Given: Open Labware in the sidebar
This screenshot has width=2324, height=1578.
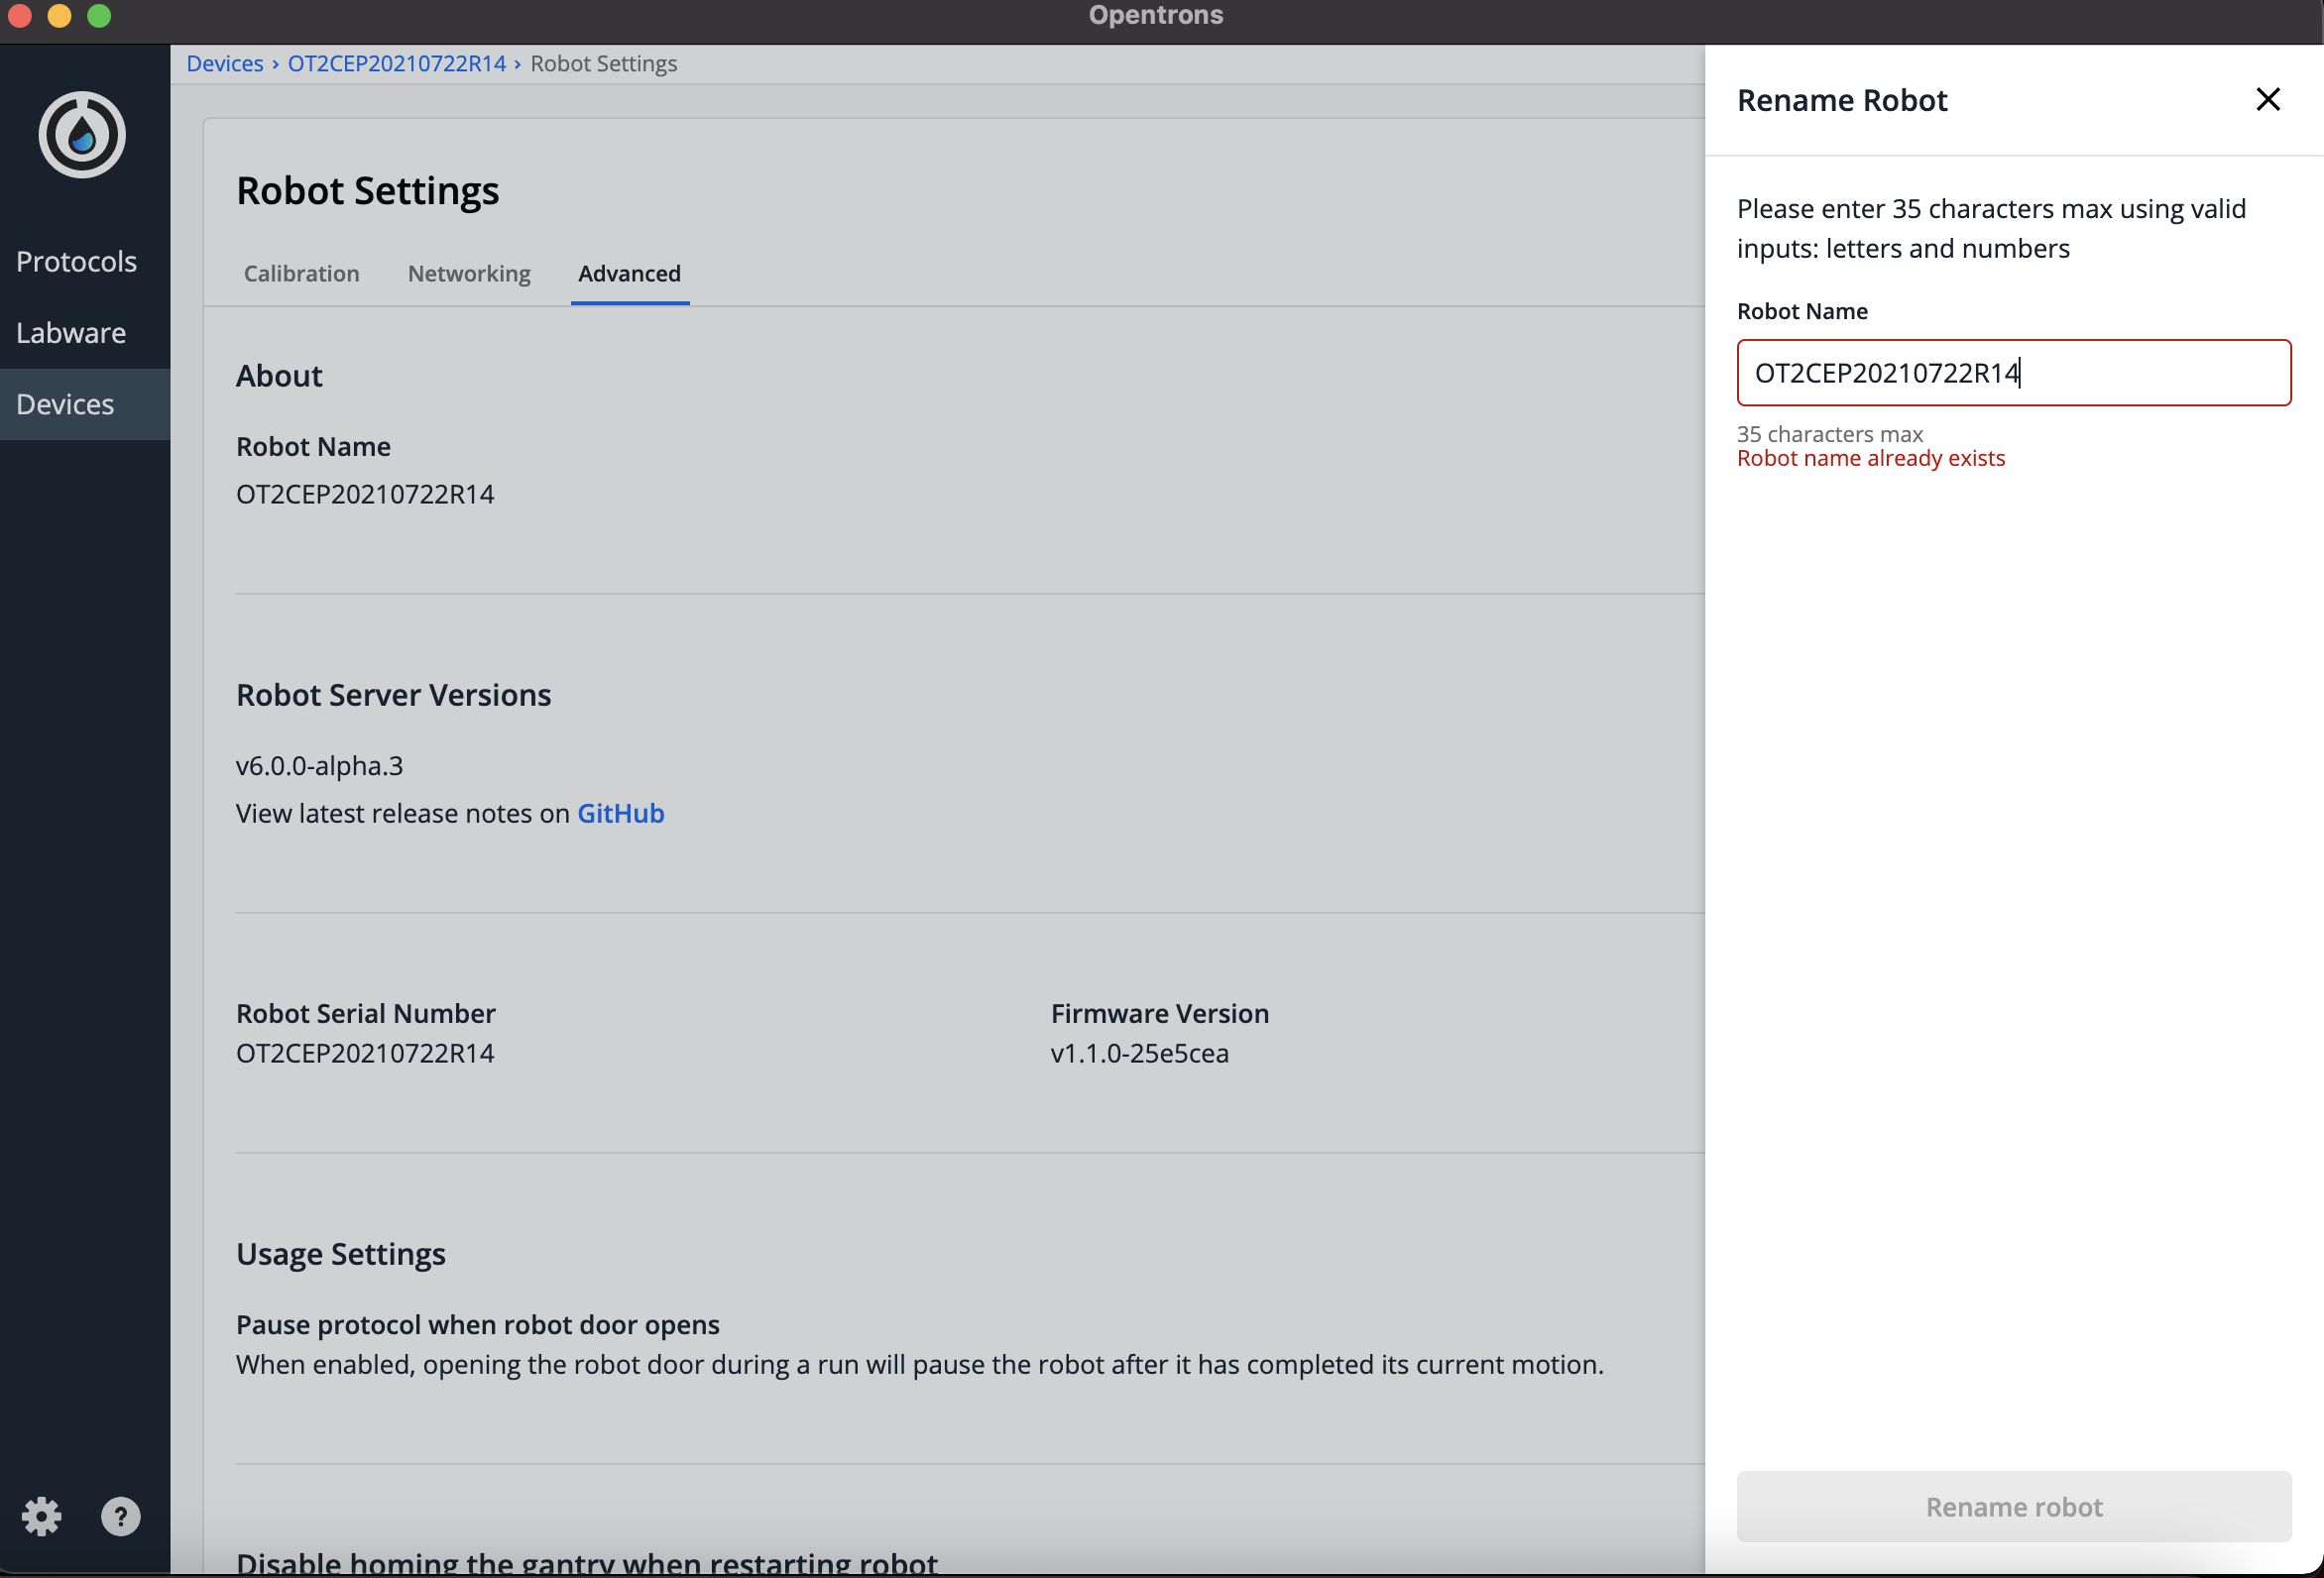Looking at the screenshot, I should click(x=71, y=333).
